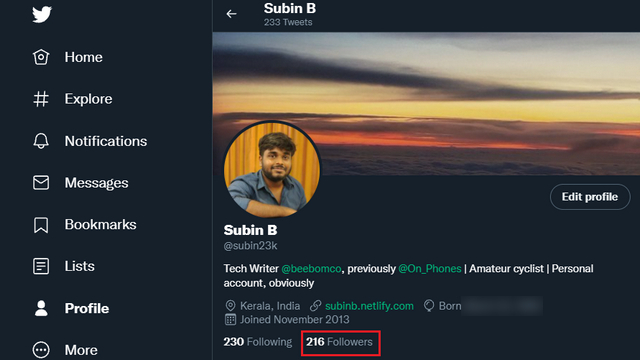Open the 216 Followers list
Screen dimensions: 640x360
click(x=340, y=342)
